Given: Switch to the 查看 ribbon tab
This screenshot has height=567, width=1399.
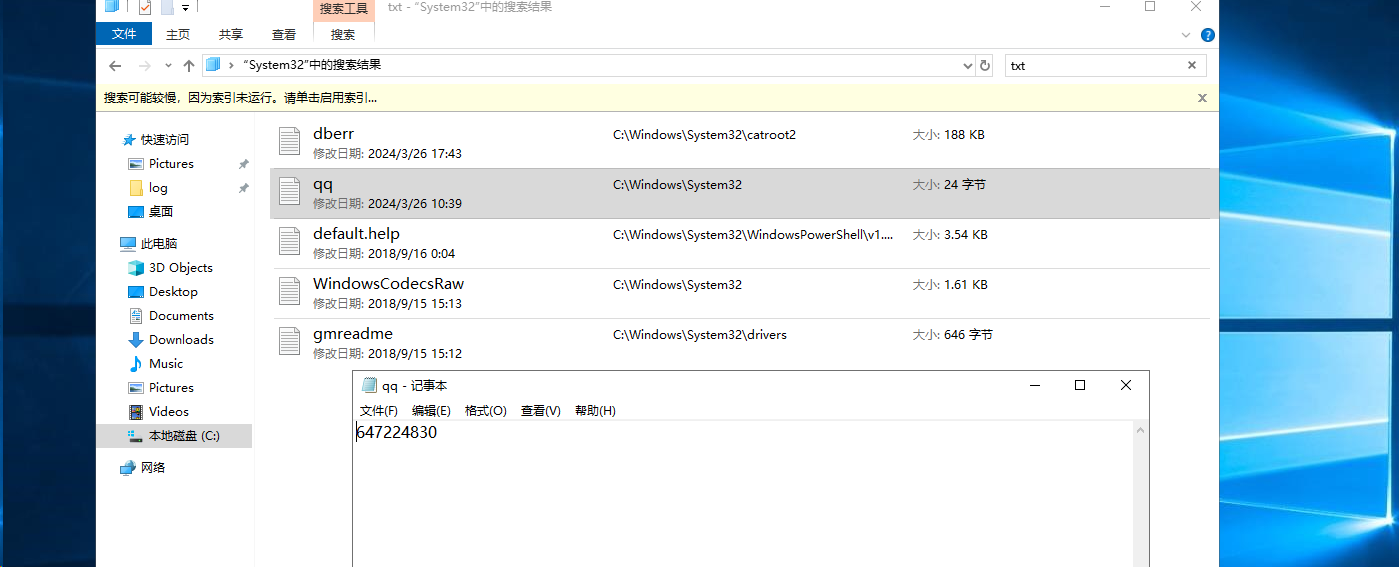Looking at the screenshot, I should [x=284, y=34].
